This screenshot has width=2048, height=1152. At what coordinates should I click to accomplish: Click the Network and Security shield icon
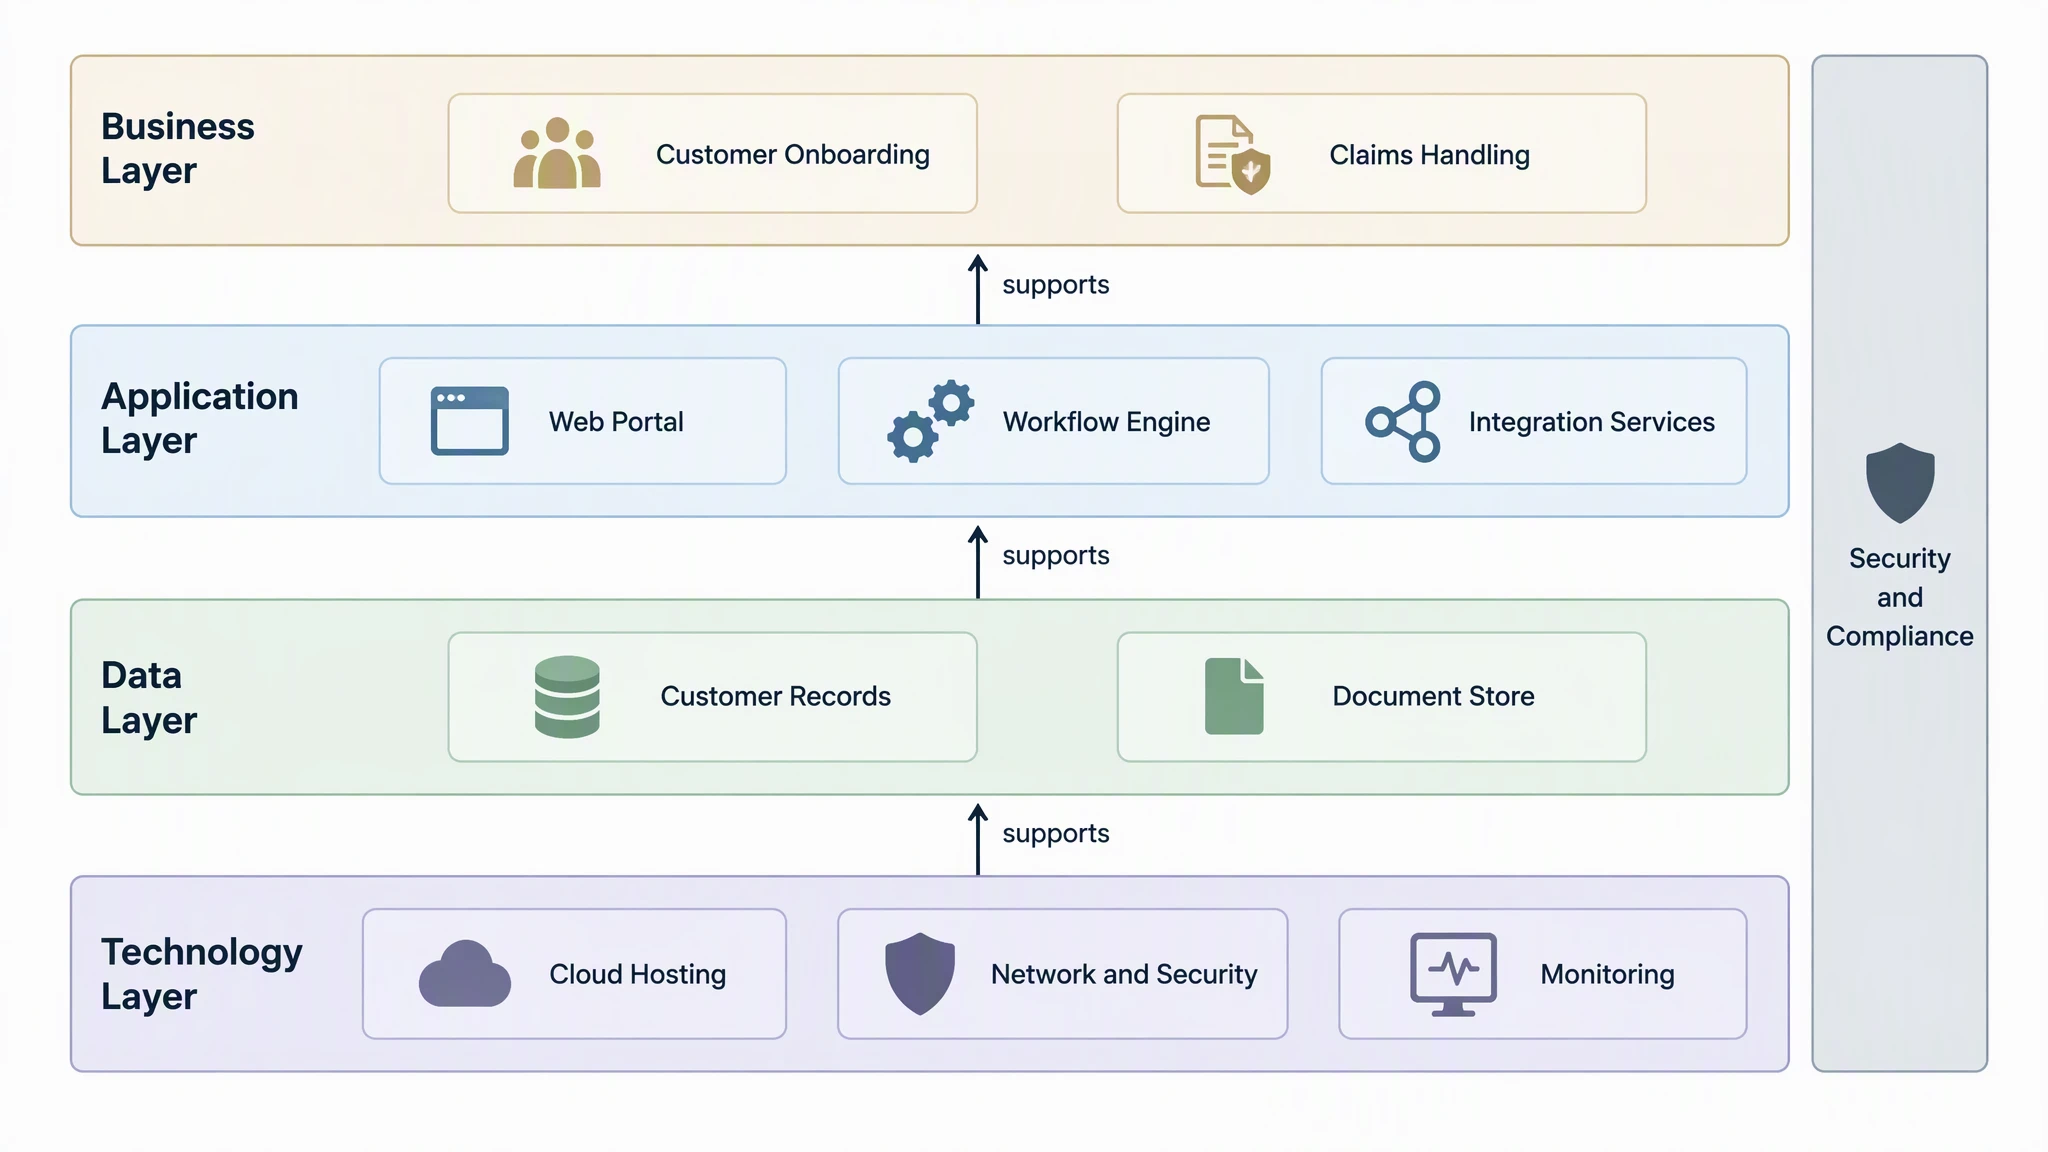920,974
